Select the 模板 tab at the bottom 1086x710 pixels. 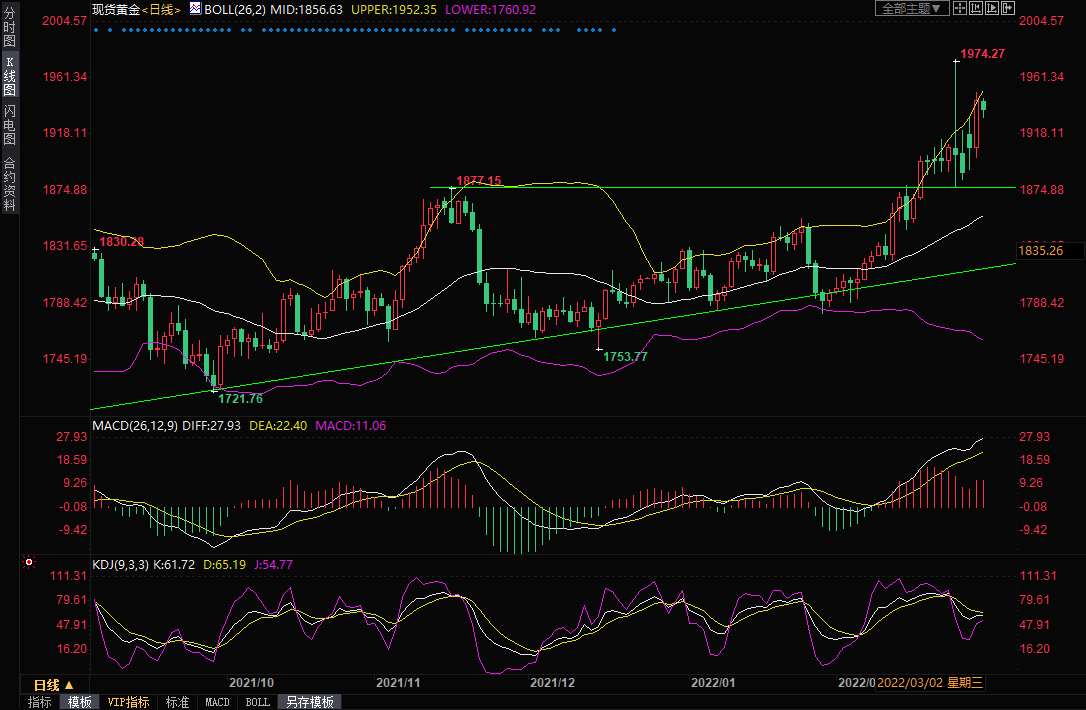[80, 702]
